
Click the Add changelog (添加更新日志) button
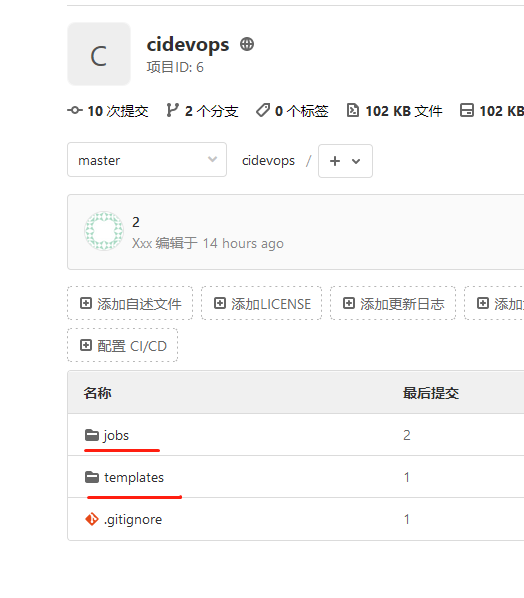pyautogui.click(x=393, y=303)
